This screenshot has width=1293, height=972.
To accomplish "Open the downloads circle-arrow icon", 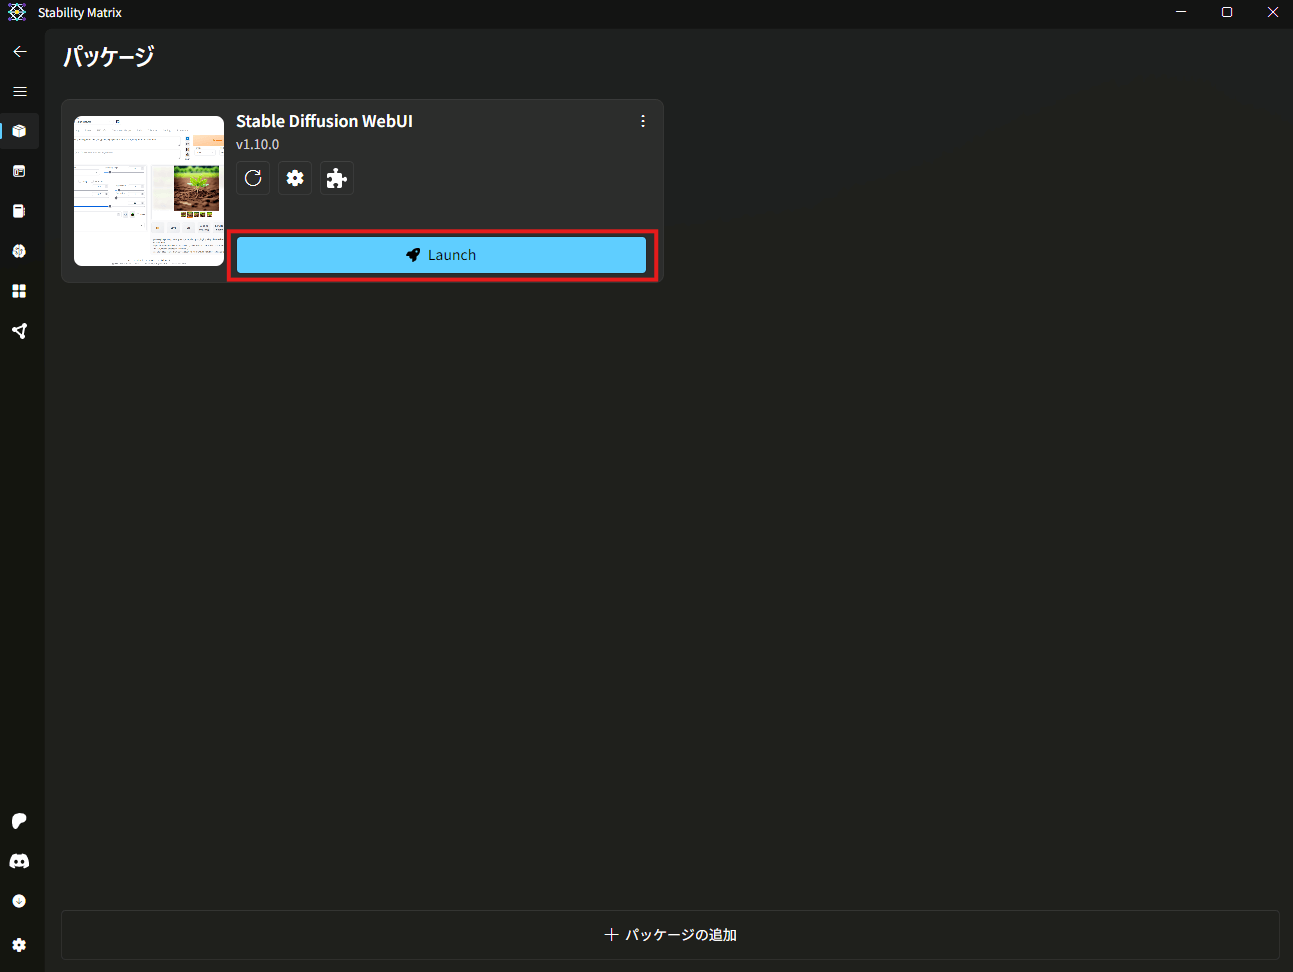I will coord(19,901).
